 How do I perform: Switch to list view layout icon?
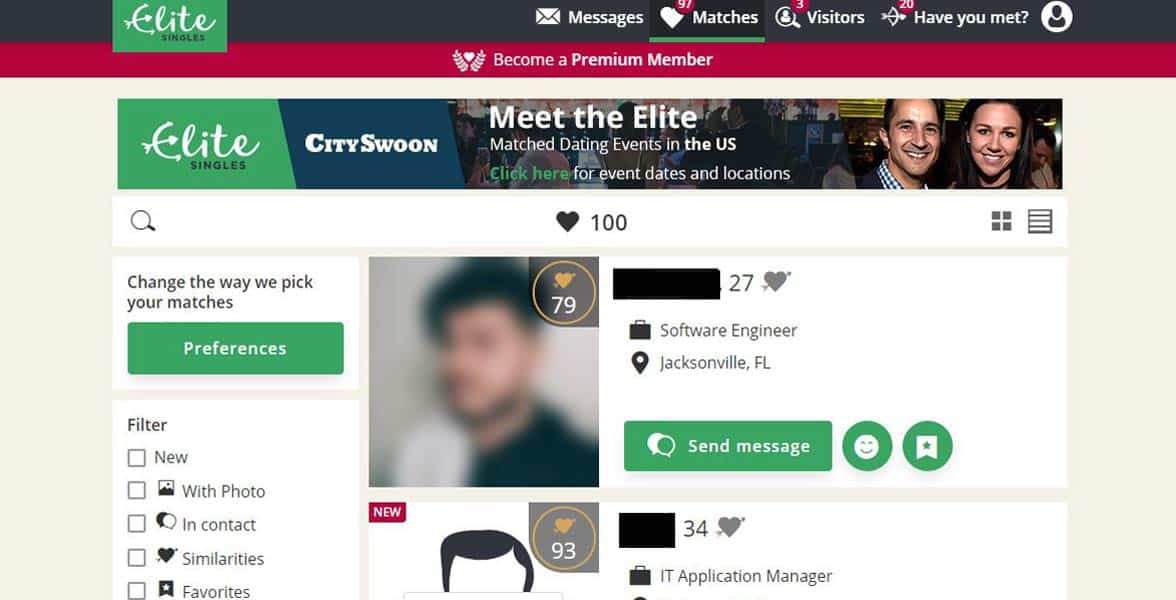[1040, 221]
